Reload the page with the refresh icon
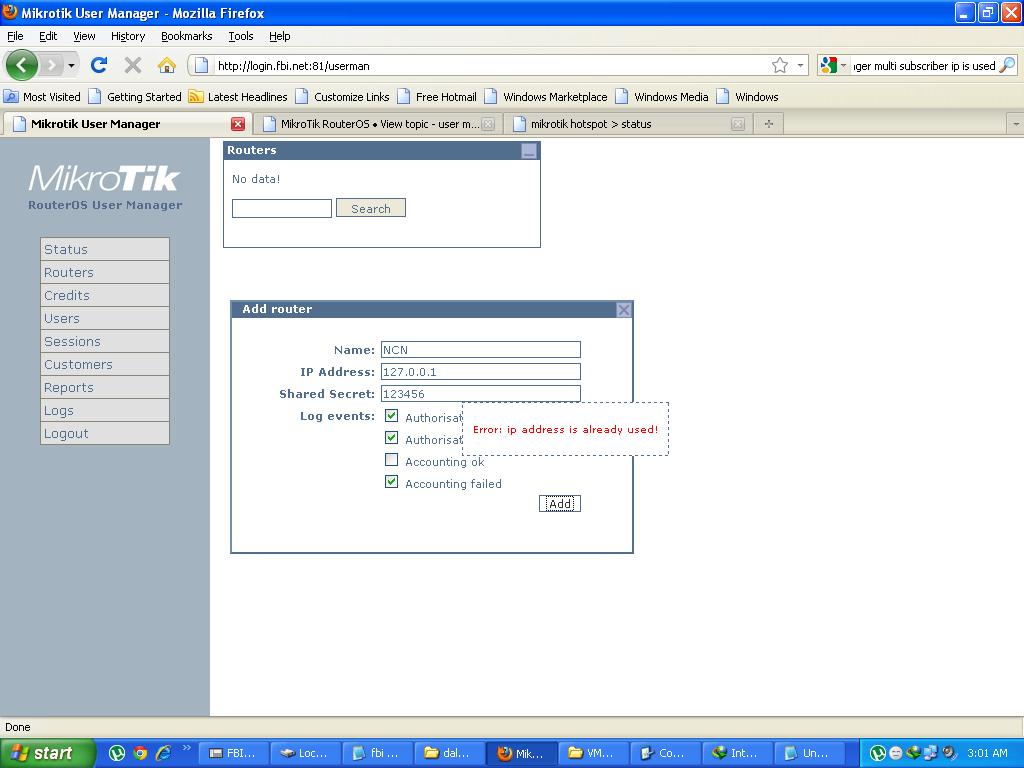Image resolution: width=1024 pixels, height=768 pixels. point(99,65)
